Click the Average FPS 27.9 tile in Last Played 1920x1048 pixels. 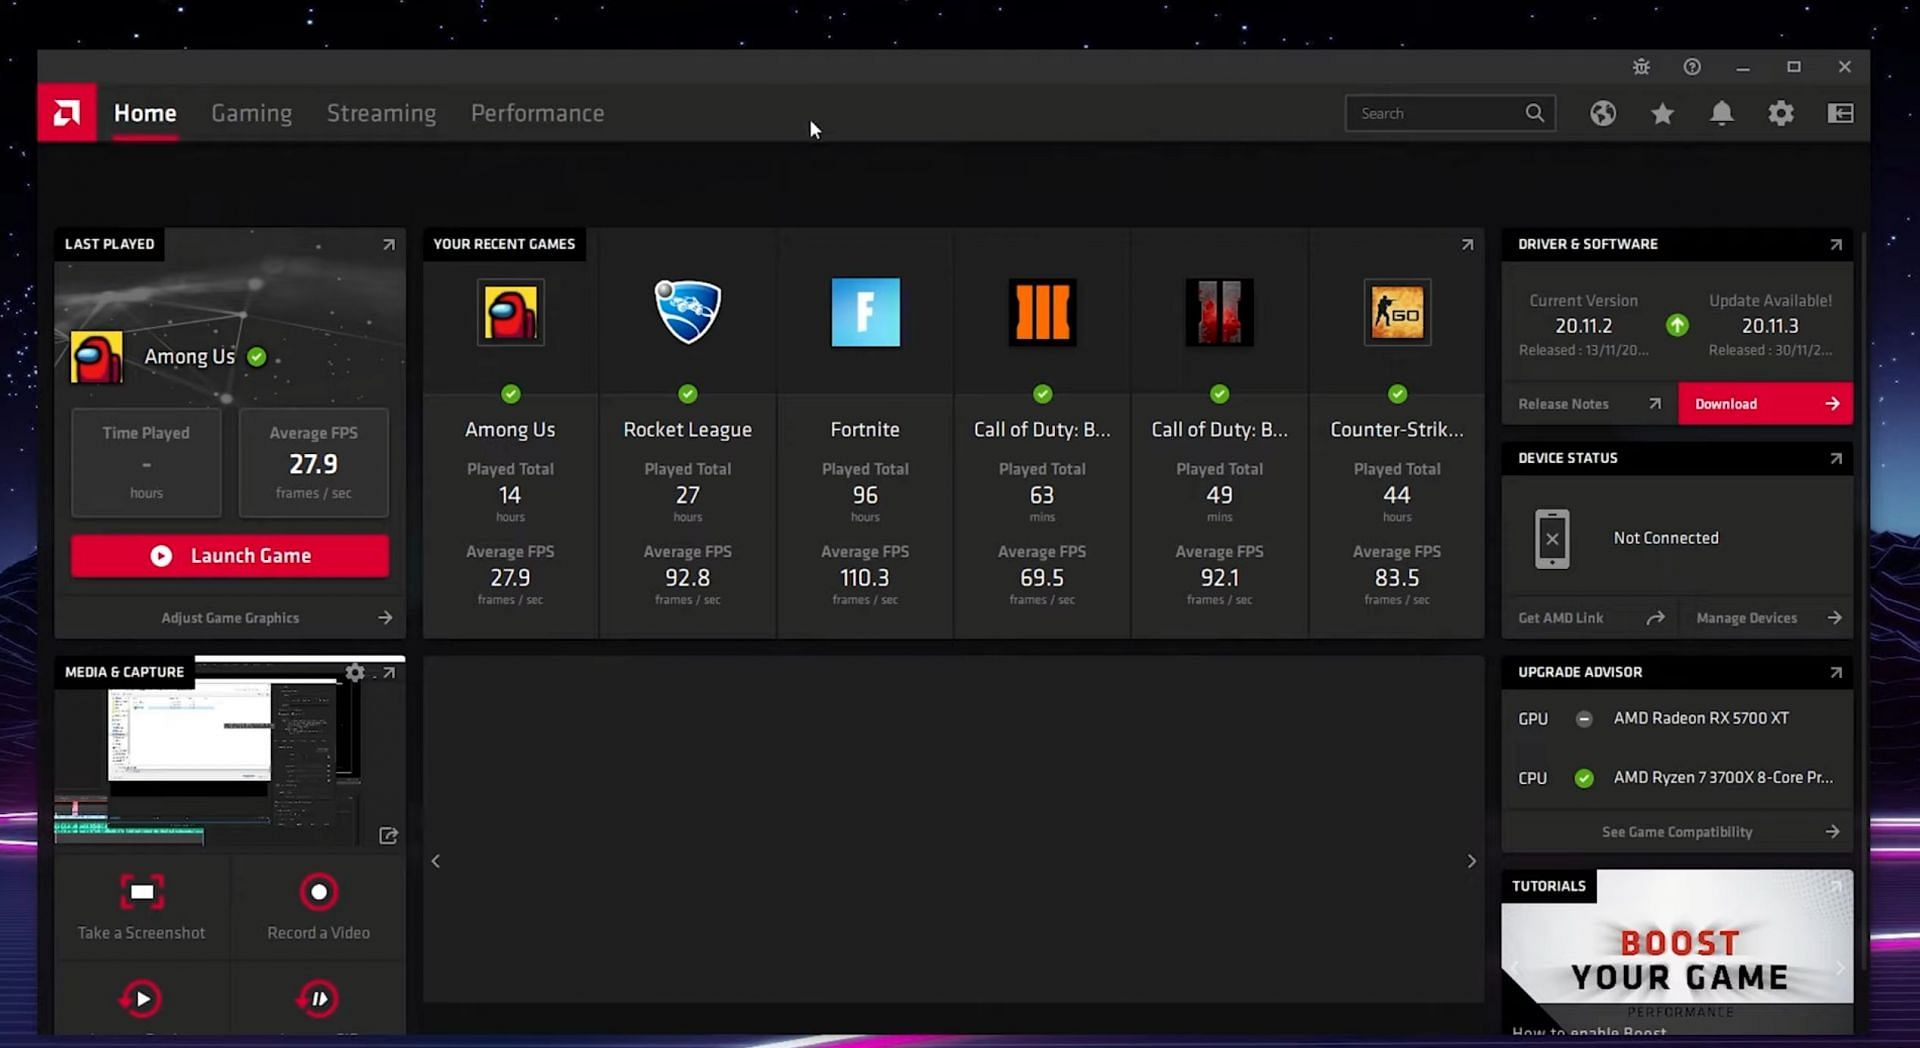click(x=314, y=462)
